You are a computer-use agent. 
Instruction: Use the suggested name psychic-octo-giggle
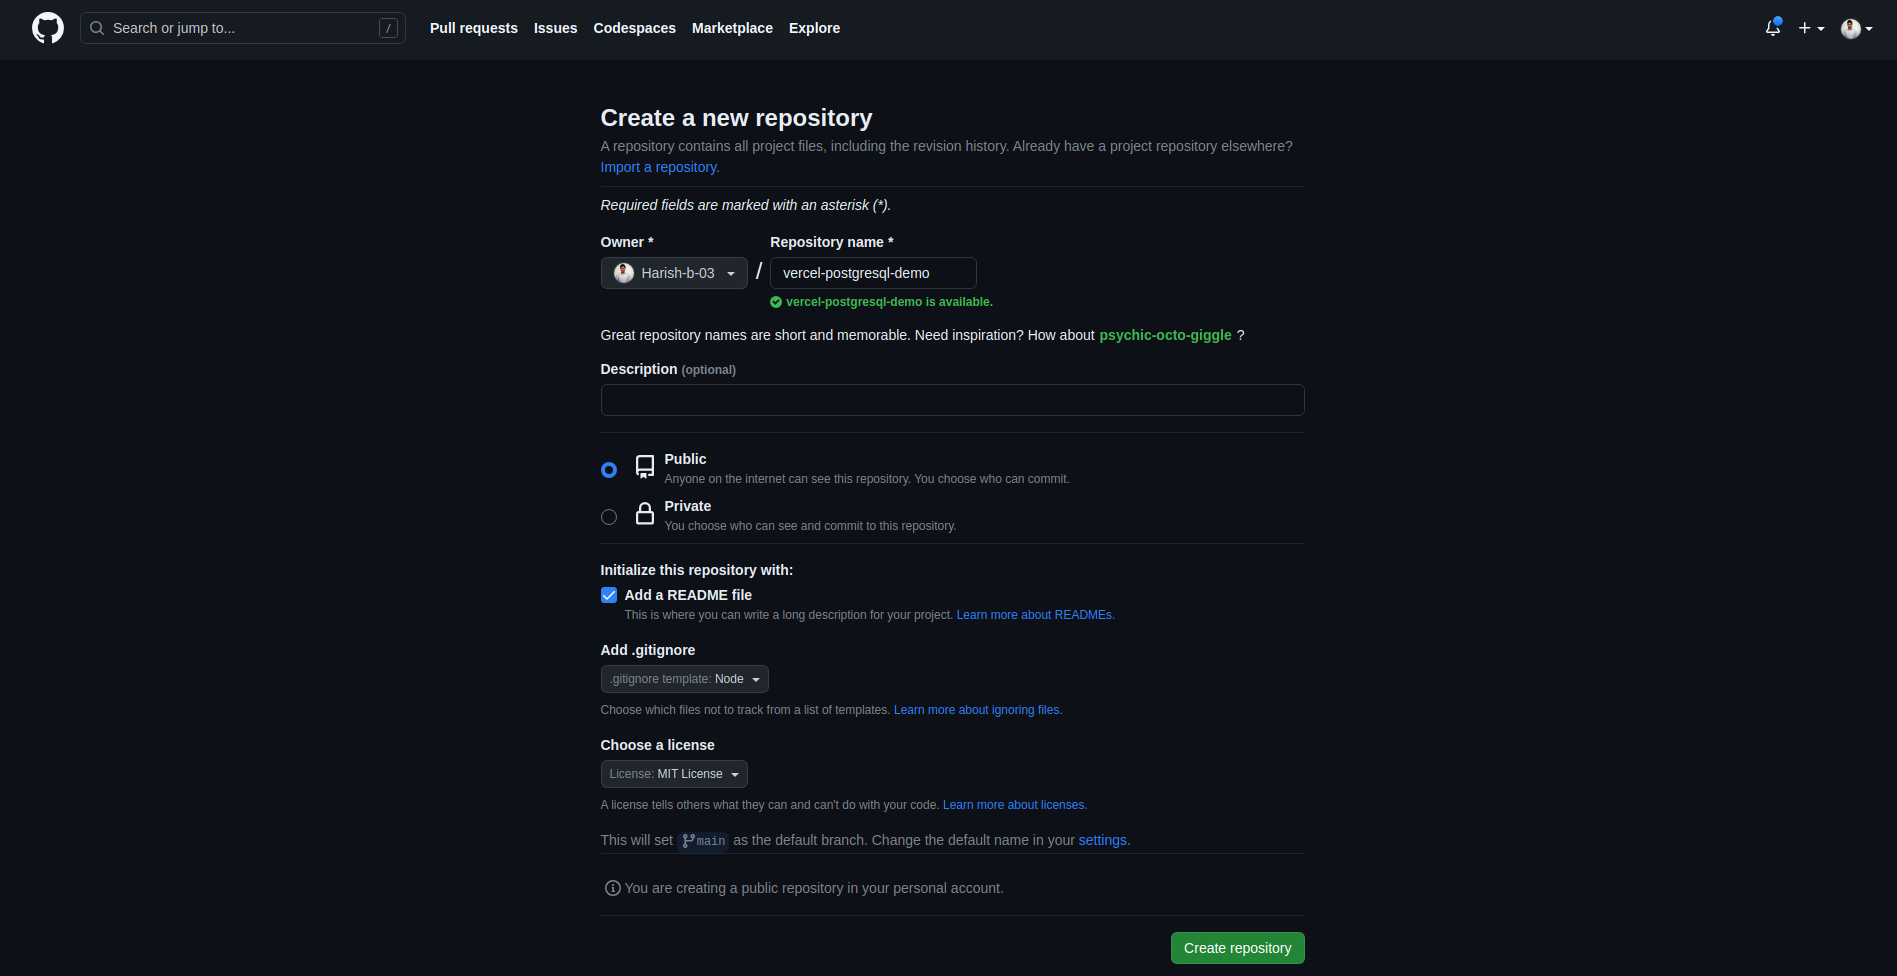point(1166,335)
